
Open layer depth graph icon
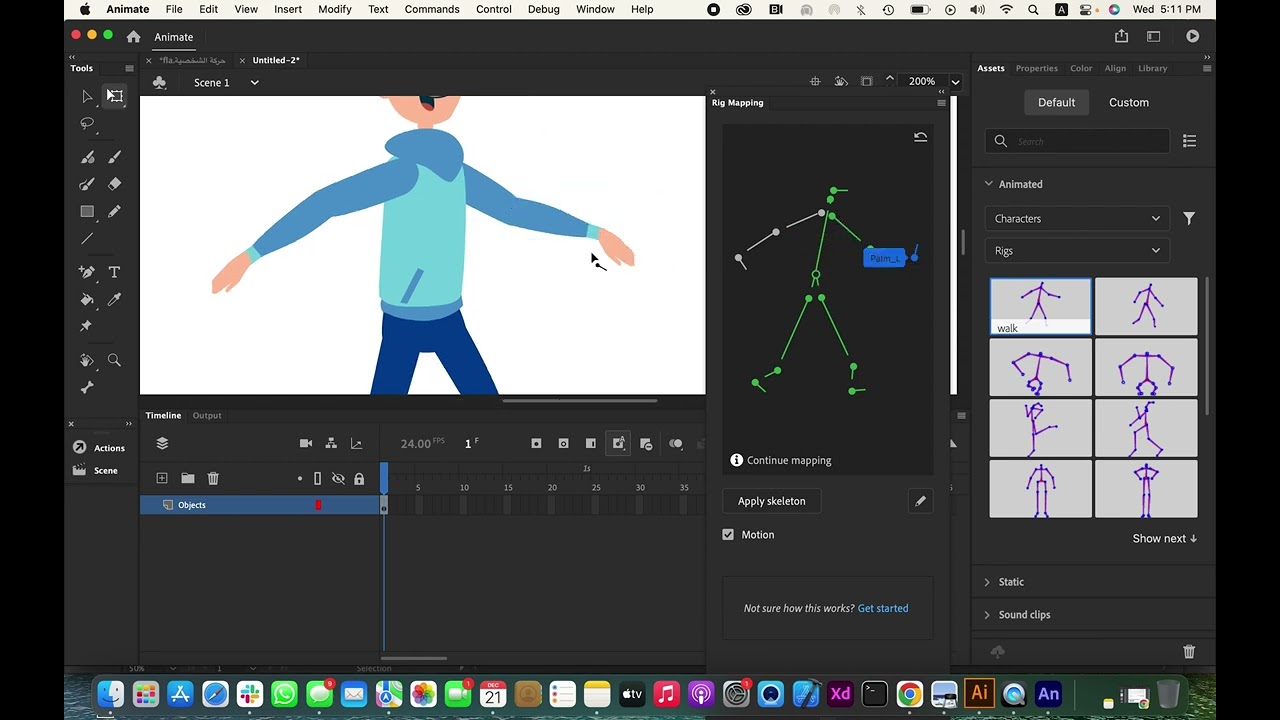click(x=356, y=443)
